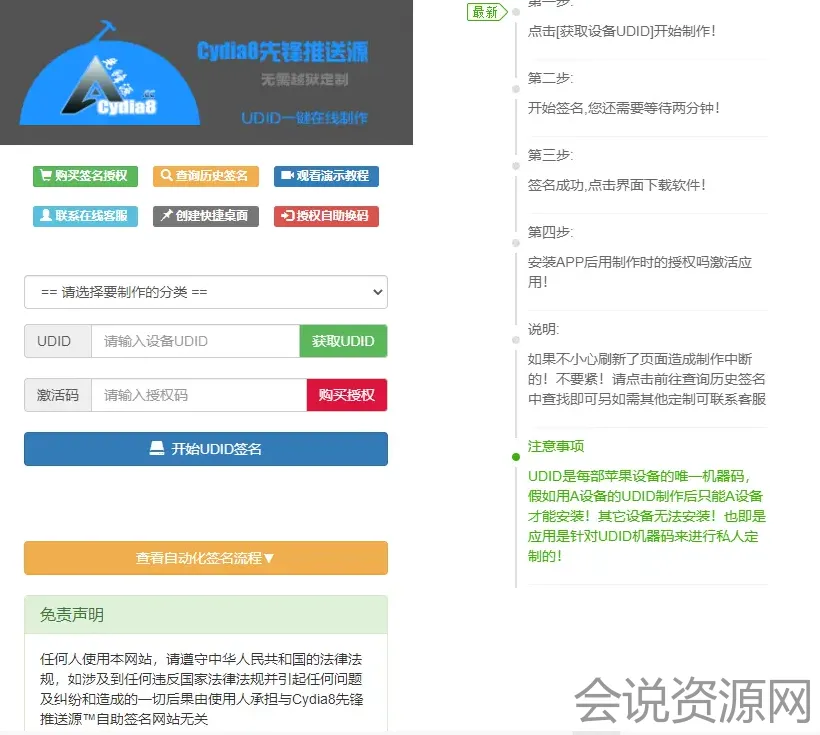Screen dimensions: 820x735
Task: Click the 第三步 timeline heading
Action: (550, 155)
